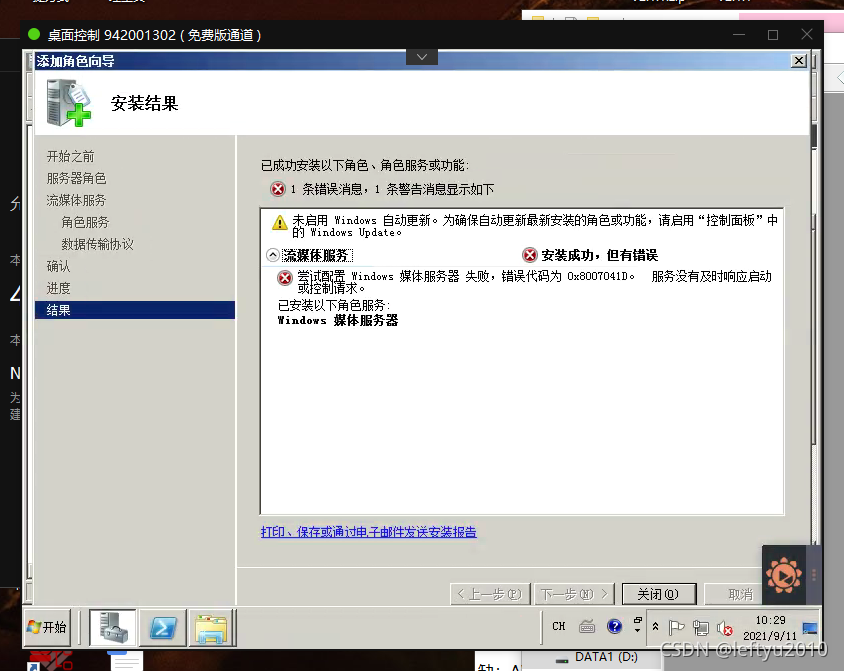The image size is (844, 671).
Task: Click the 安装成功，但有错误 status text
Action: (x=600, y=255)
